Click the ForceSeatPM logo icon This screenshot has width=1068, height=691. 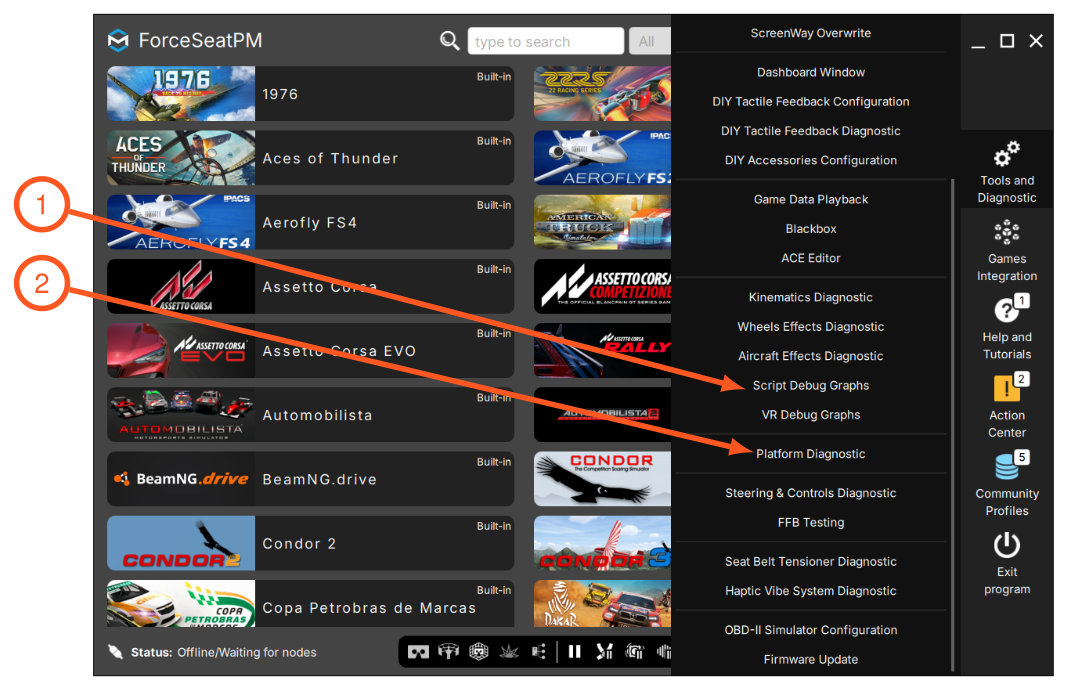[x=118, y=40]
